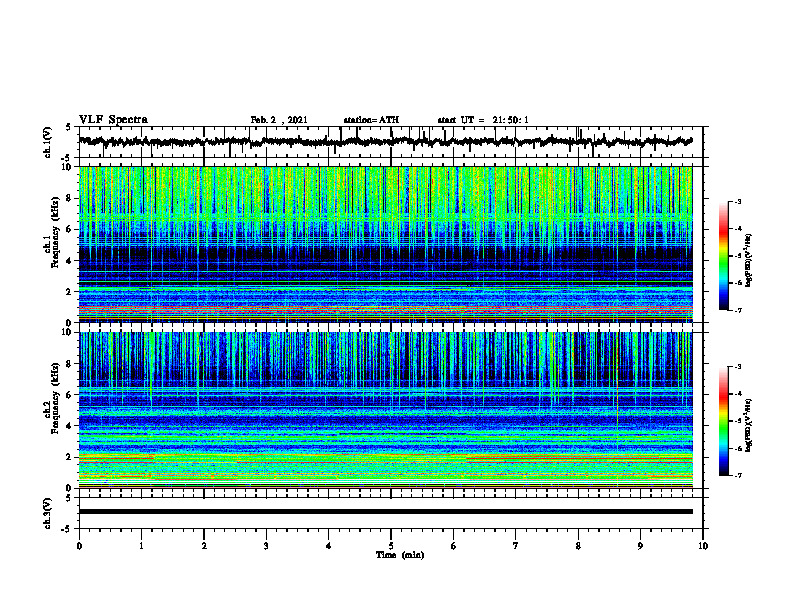Click the 'ch.1(V)' axis label of top waveform
Screen dimensions: 792x612
tap(48, 142)
